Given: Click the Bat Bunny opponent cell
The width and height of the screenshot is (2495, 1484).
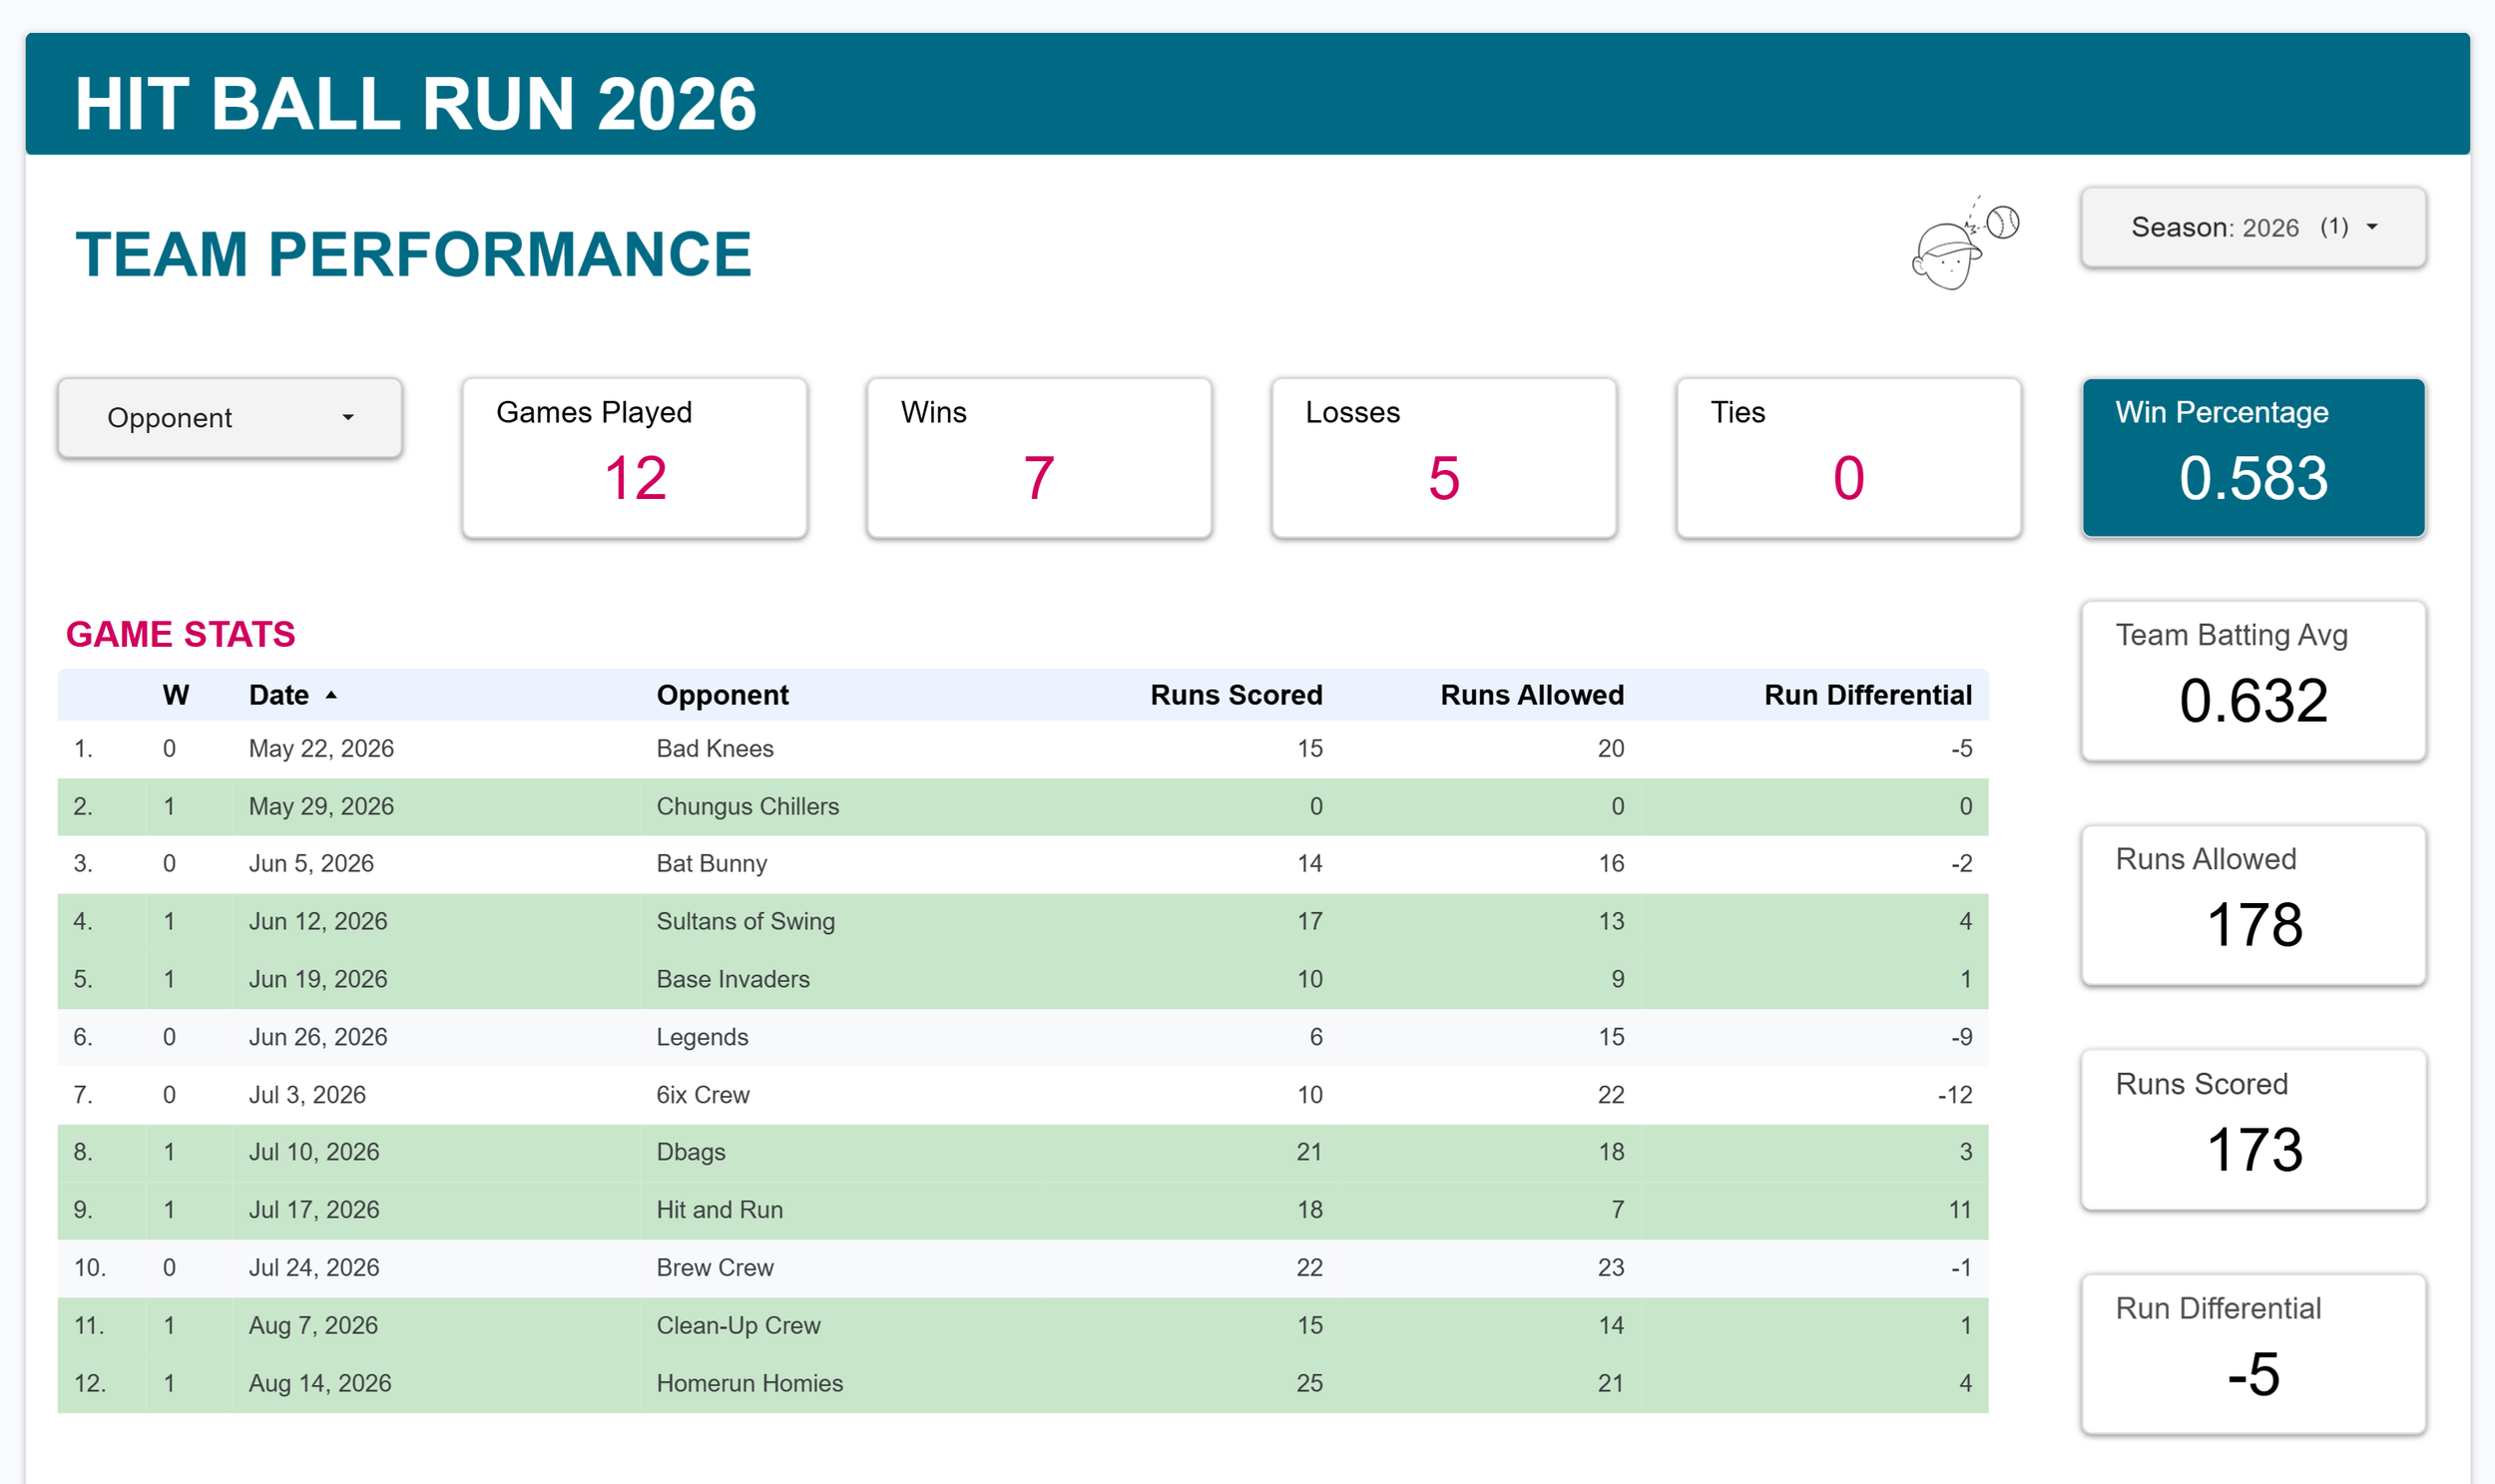Looking at the screenshot, I should coord(712,863).
